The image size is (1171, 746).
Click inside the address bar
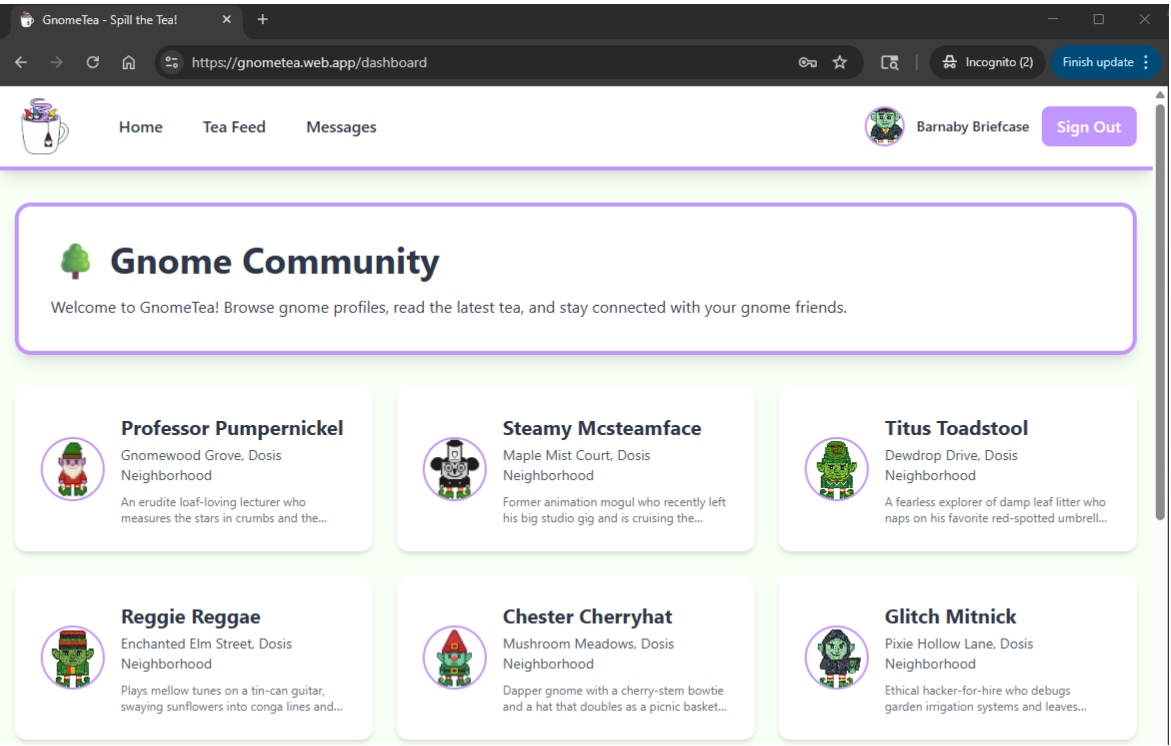pyautogui.click(x=400, y=61)
